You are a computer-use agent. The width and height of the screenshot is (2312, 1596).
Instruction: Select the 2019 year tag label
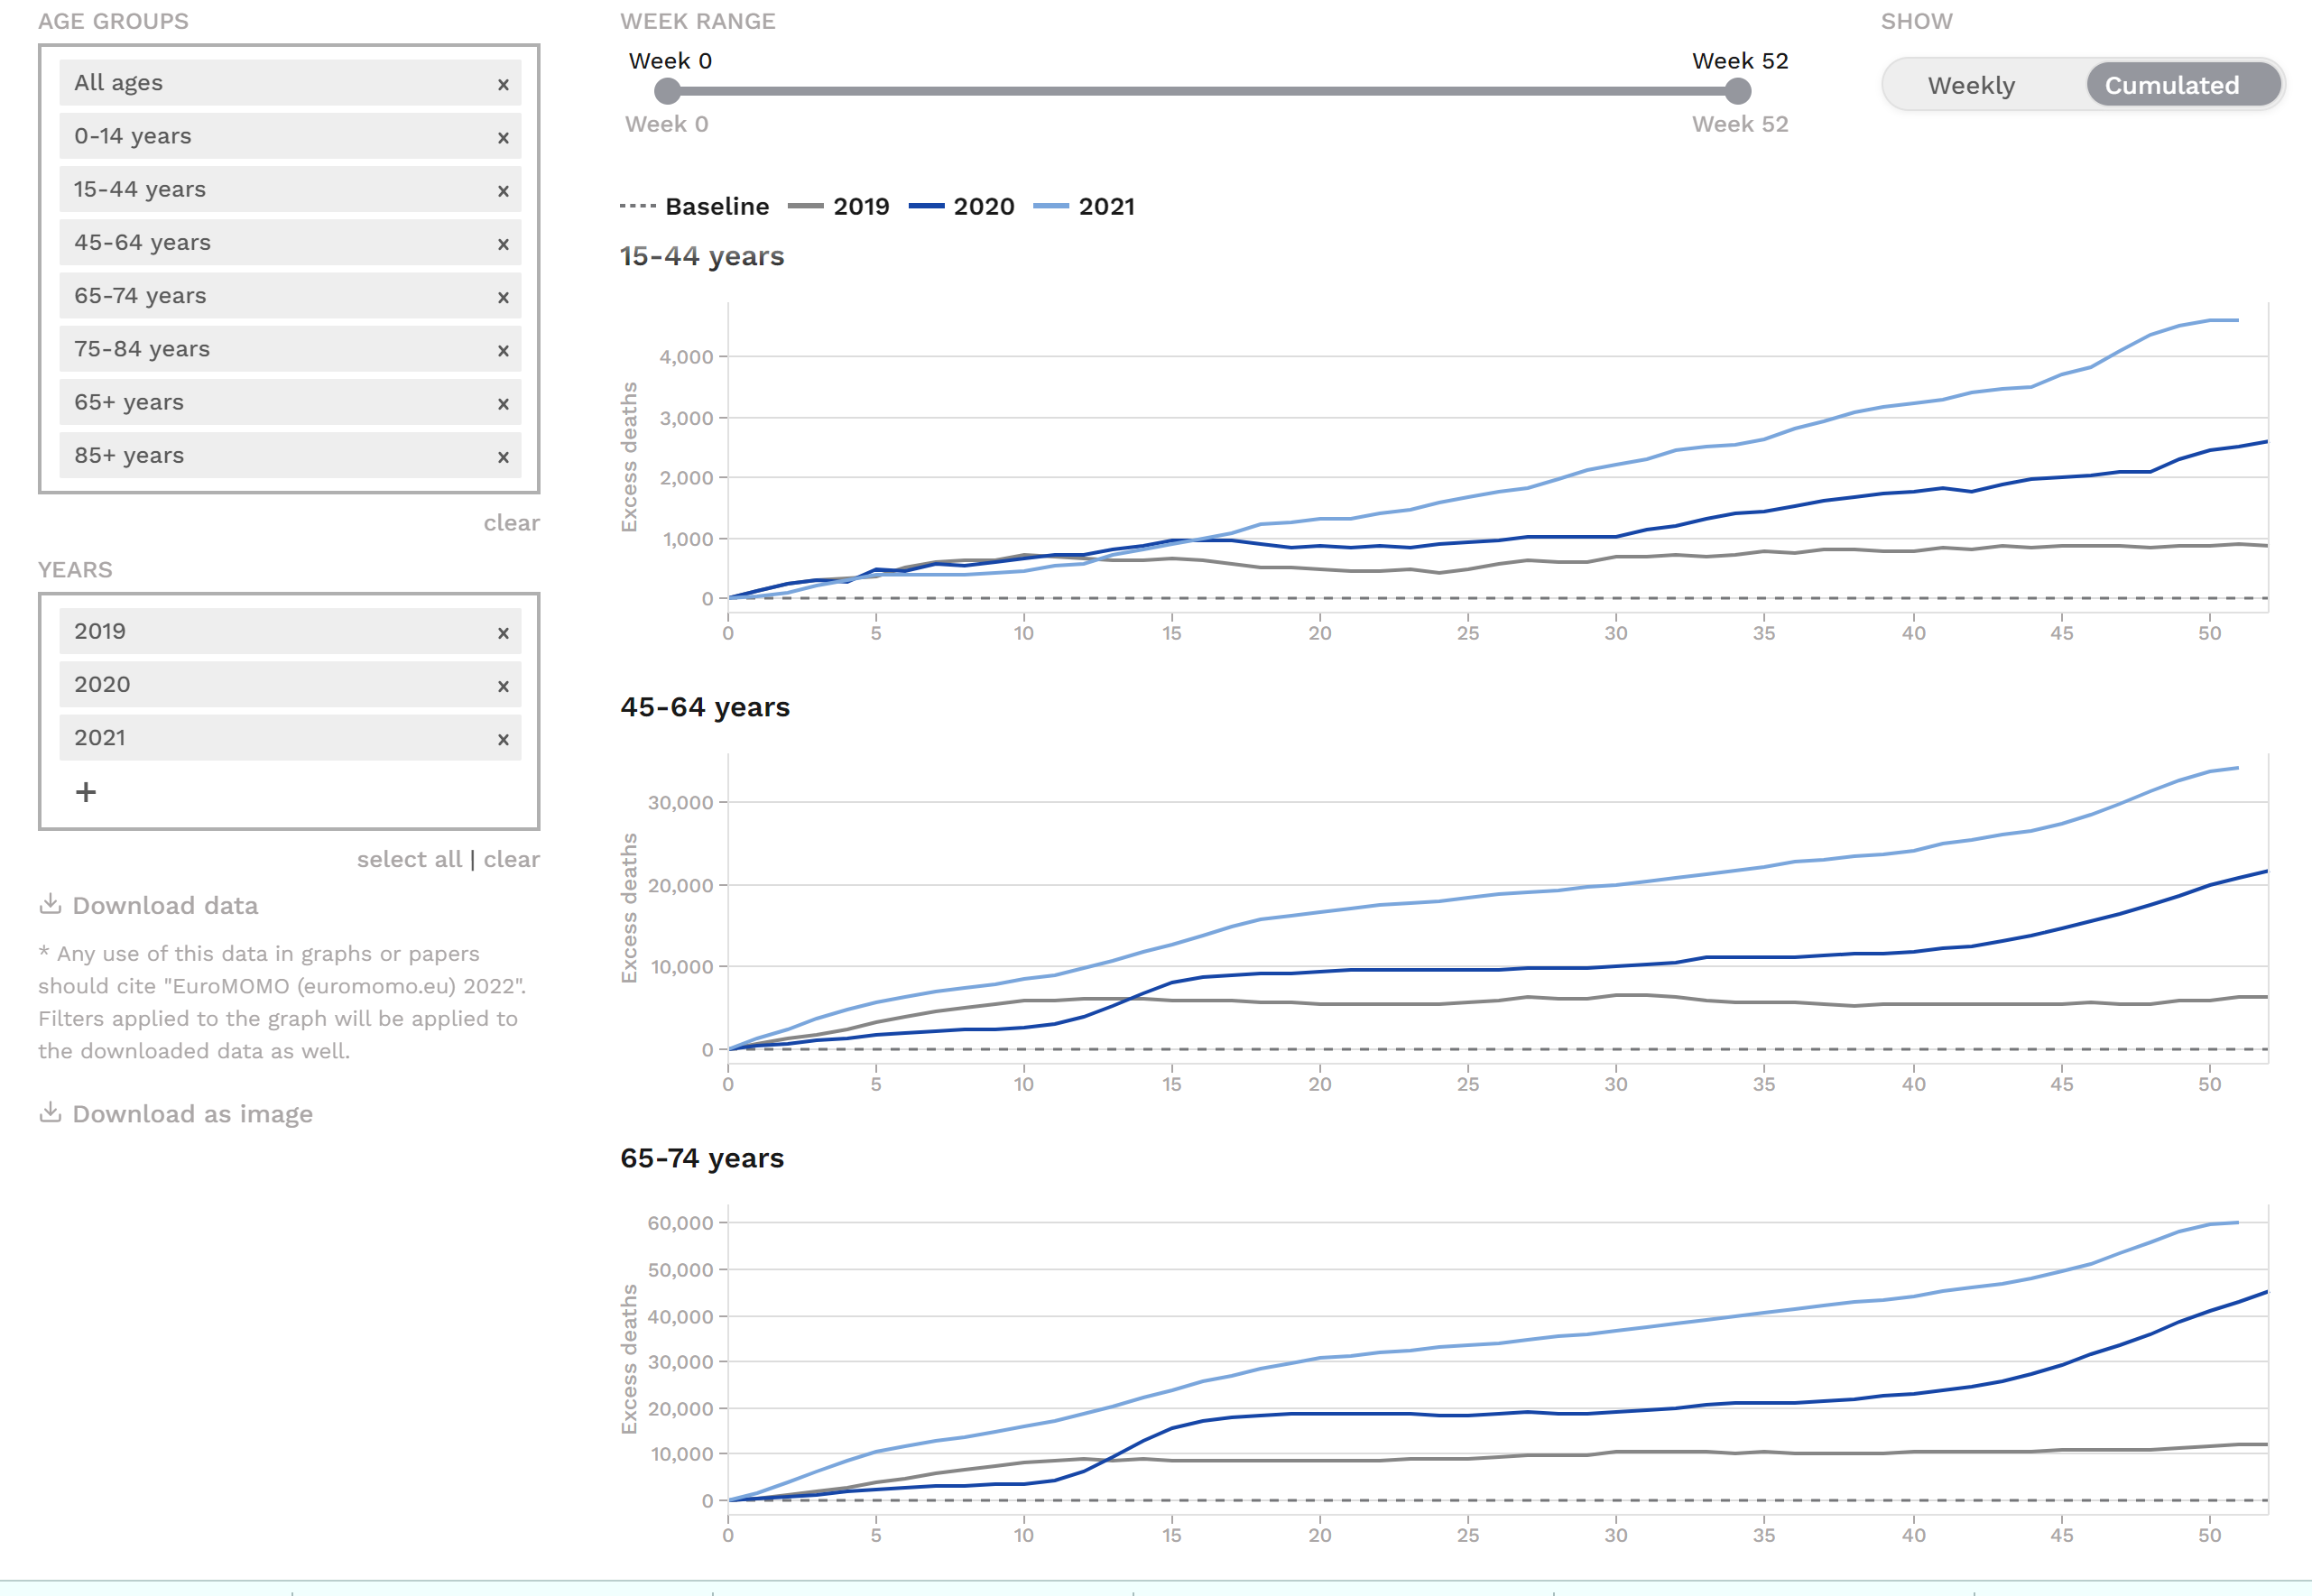(100, 631)
